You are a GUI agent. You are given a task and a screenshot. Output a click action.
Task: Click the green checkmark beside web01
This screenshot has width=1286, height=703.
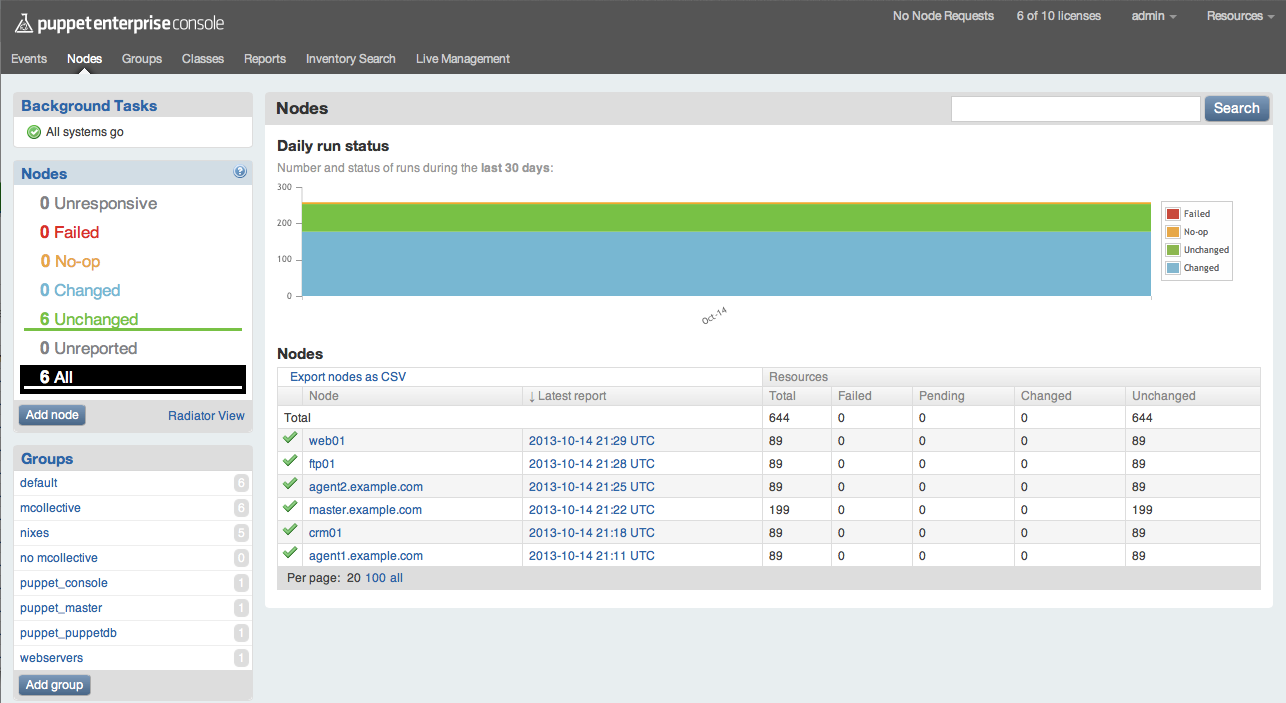[290, 438]
